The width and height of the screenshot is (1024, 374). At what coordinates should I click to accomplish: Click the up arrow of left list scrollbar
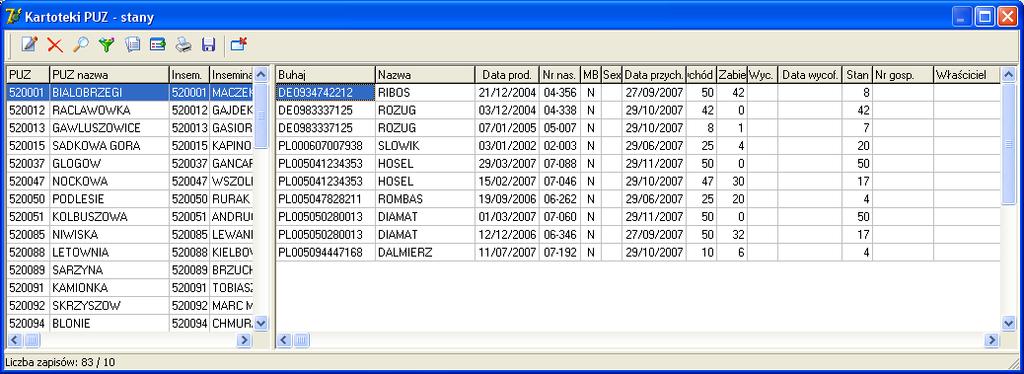(261, 74)
